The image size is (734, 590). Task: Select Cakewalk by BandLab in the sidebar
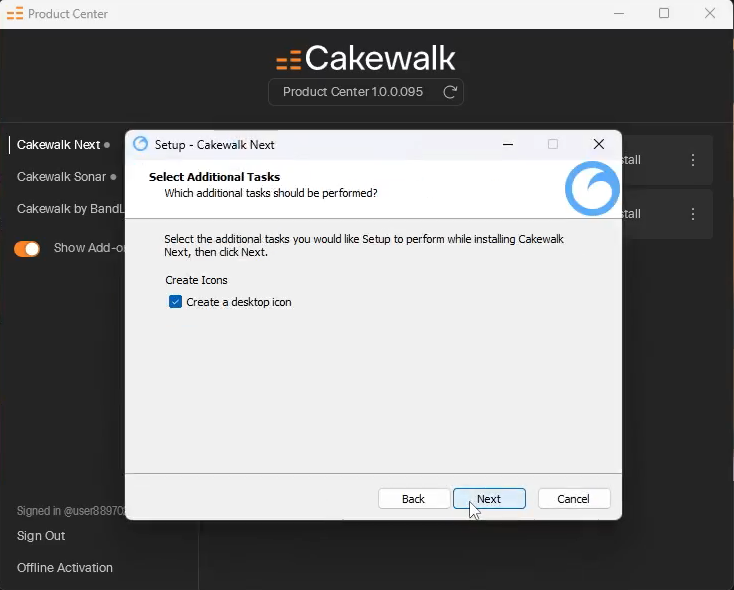(x=71, y=208)
